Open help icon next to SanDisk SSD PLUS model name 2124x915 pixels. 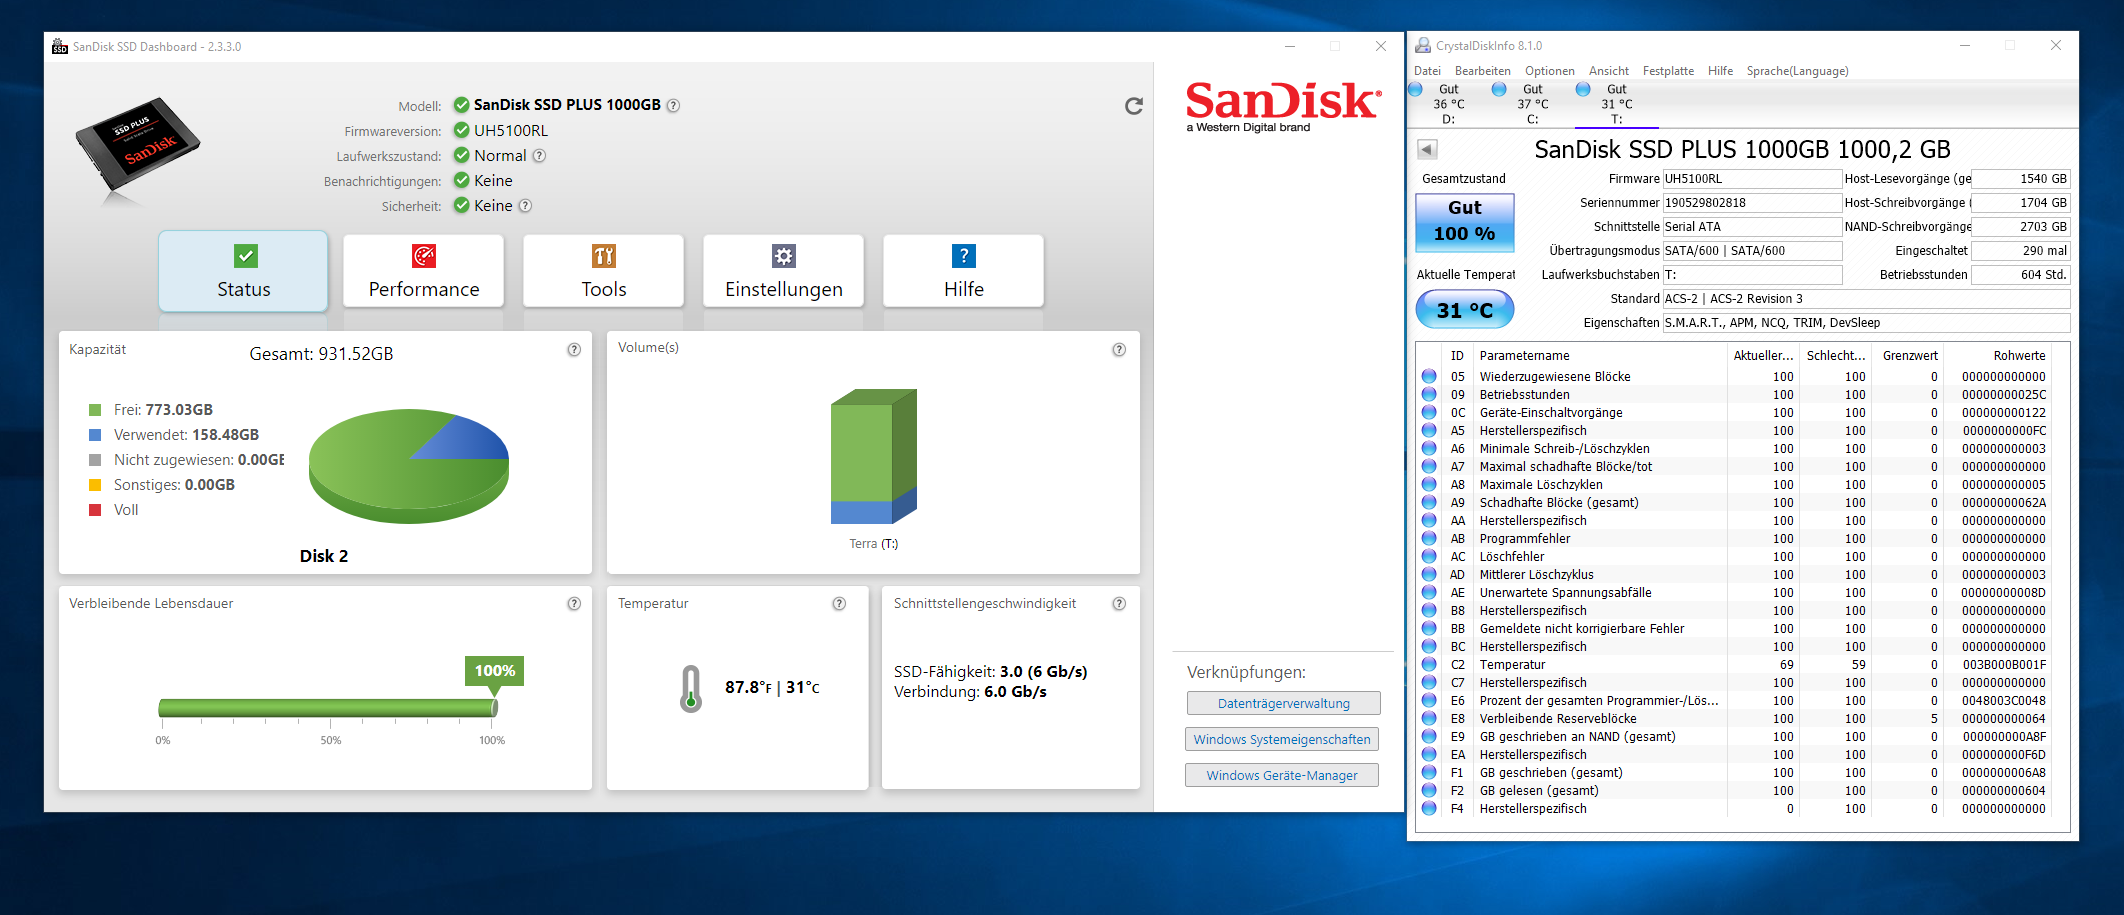click(x=673, y=105)
